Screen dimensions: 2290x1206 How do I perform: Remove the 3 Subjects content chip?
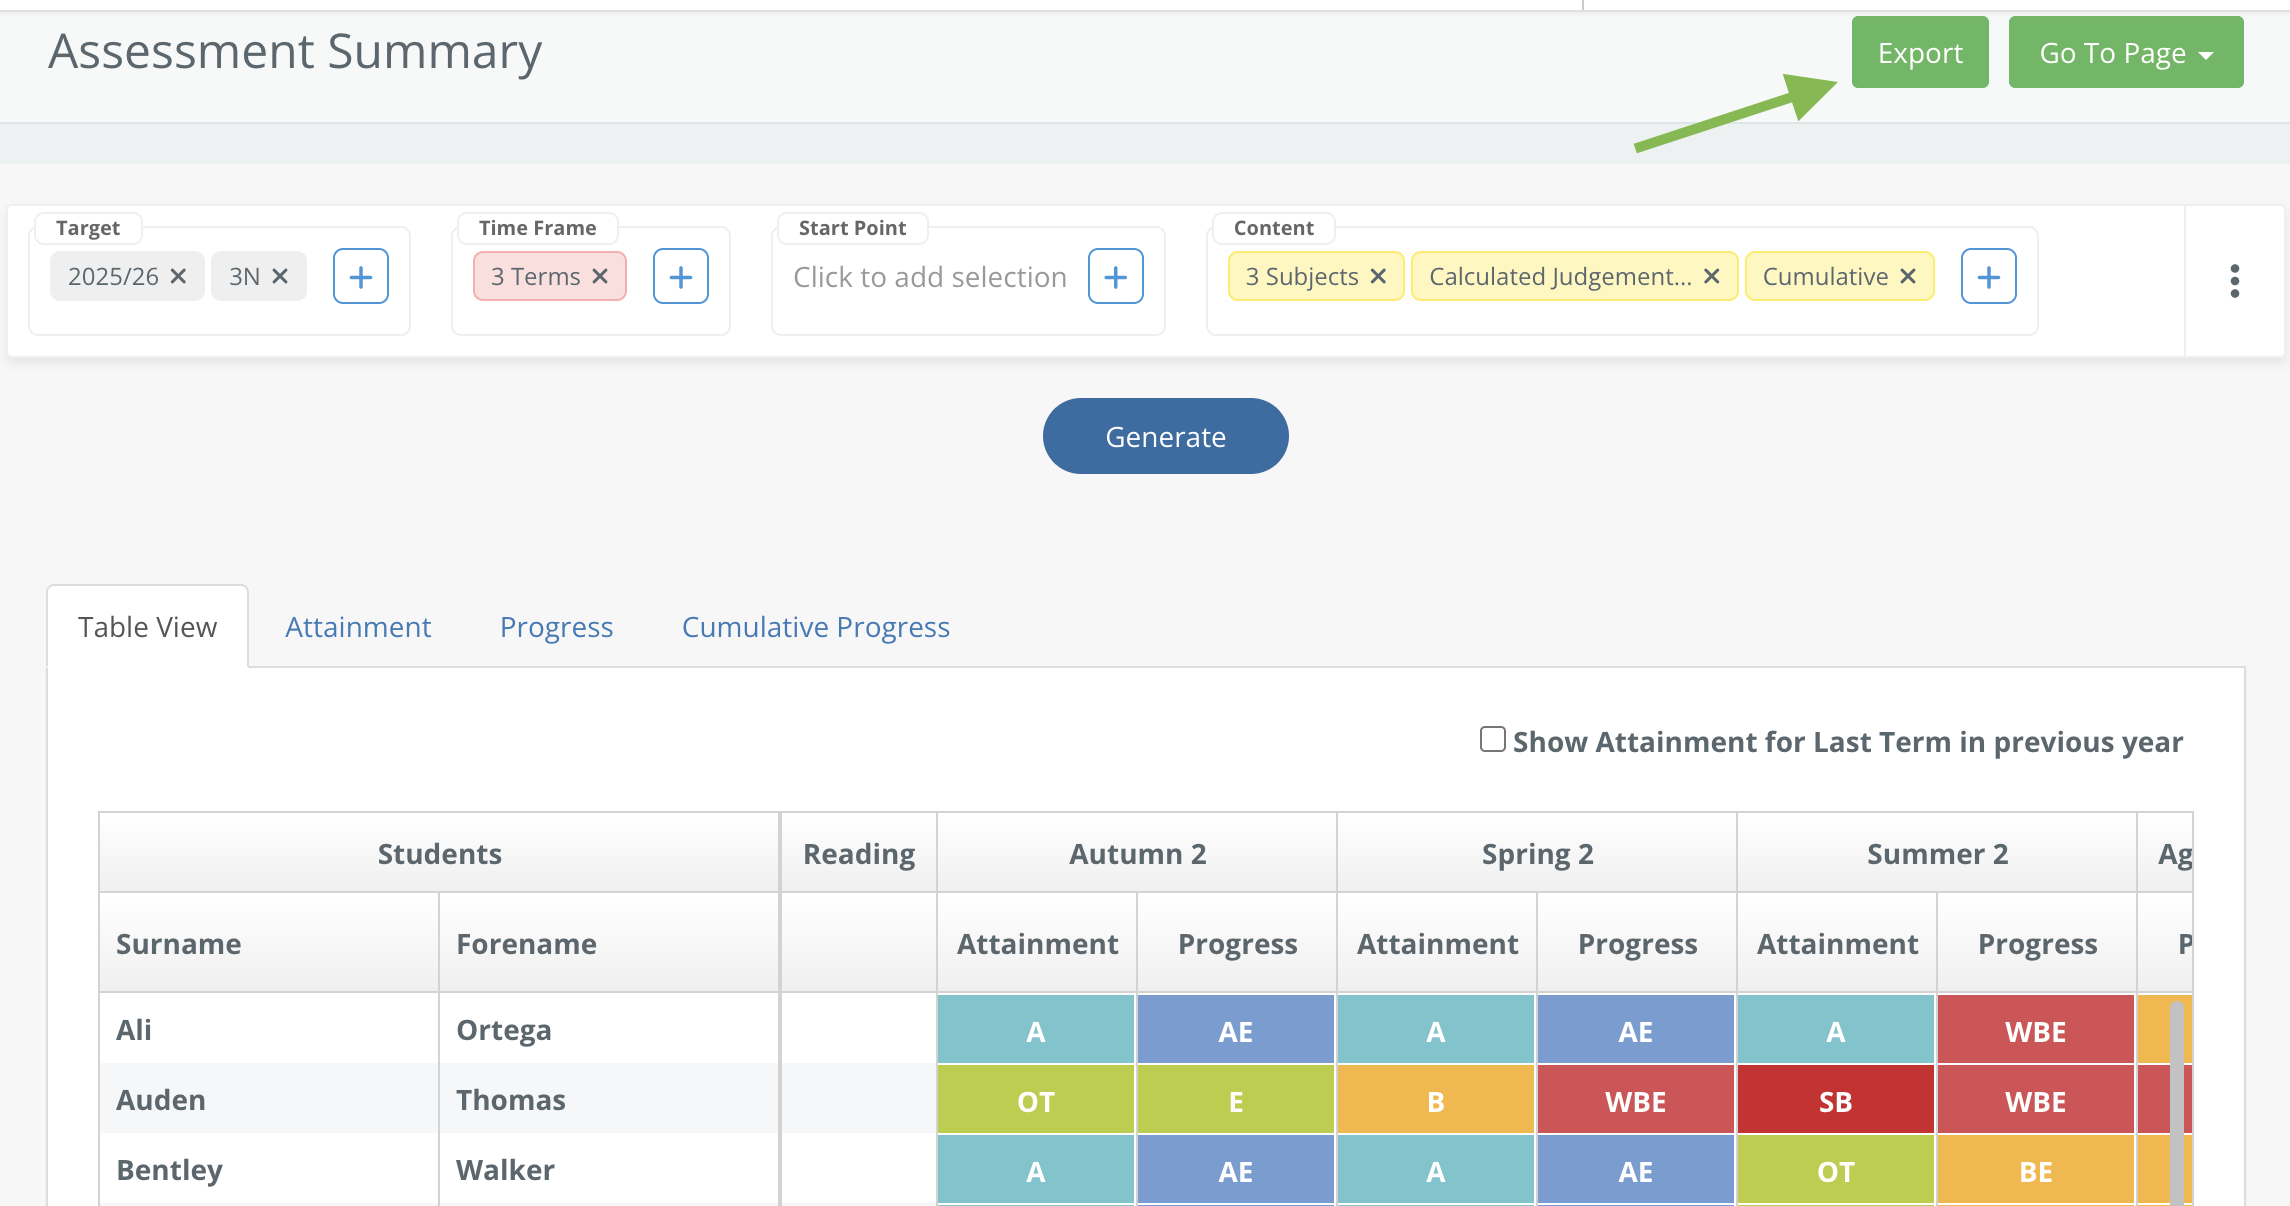[x=1378, y=276]
